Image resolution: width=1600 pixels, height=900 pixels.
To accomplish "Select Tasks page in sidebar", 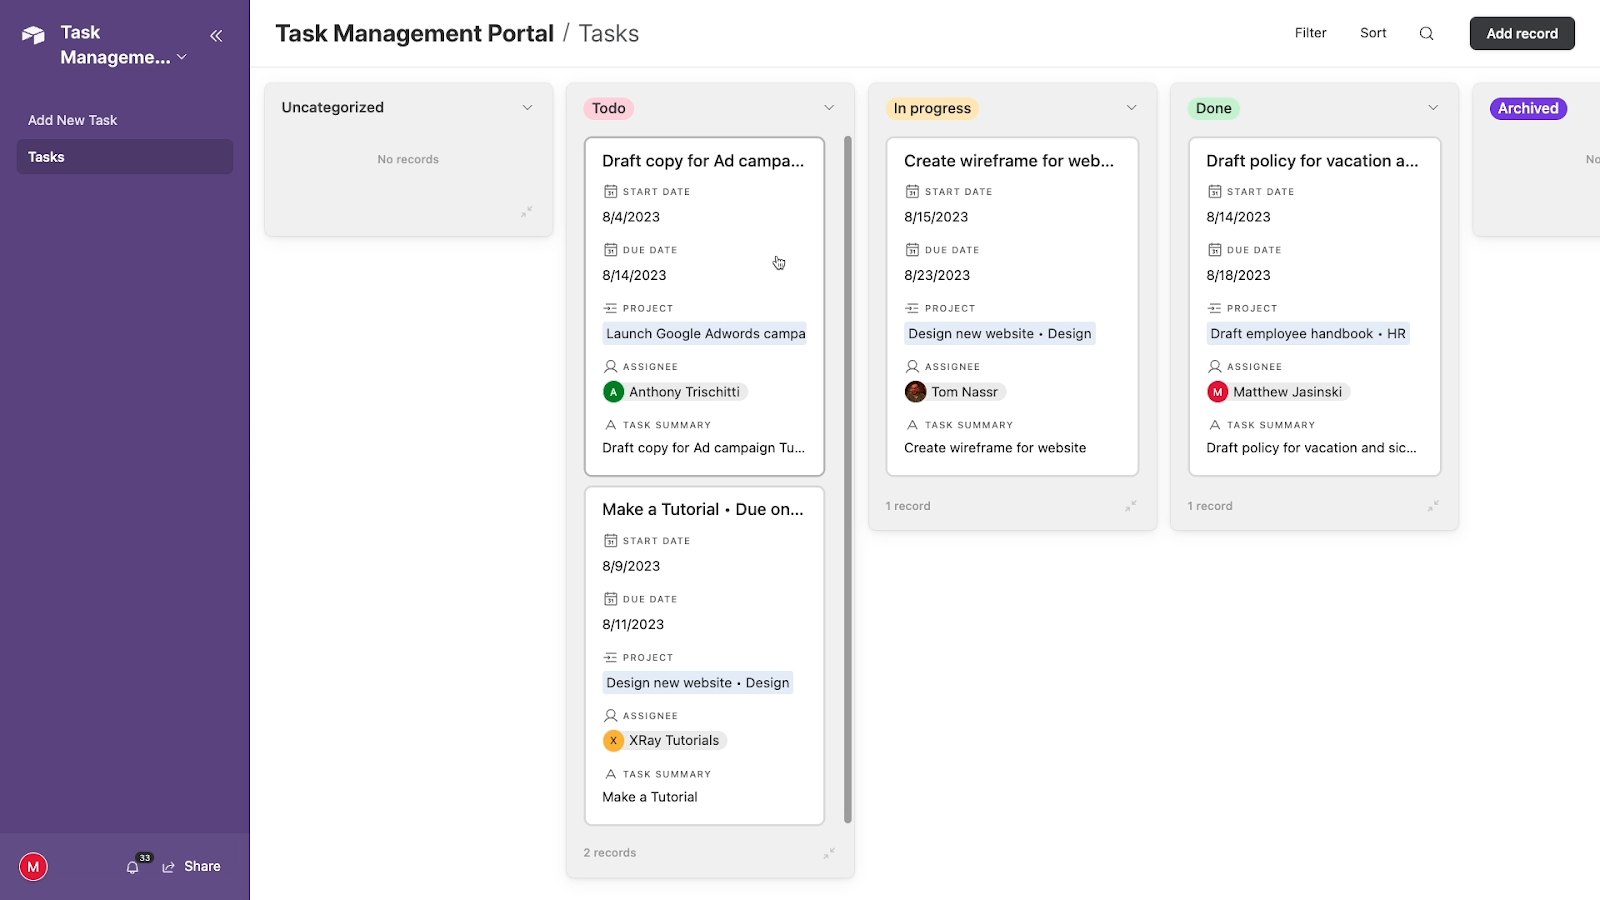I will click(125, 157).
